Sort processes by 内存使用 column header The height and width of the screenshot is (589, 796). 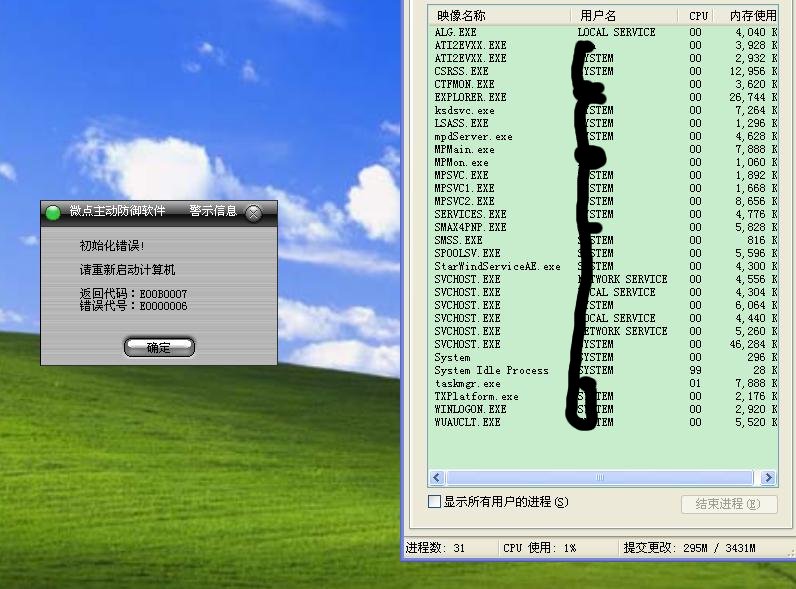coord(750,16)
